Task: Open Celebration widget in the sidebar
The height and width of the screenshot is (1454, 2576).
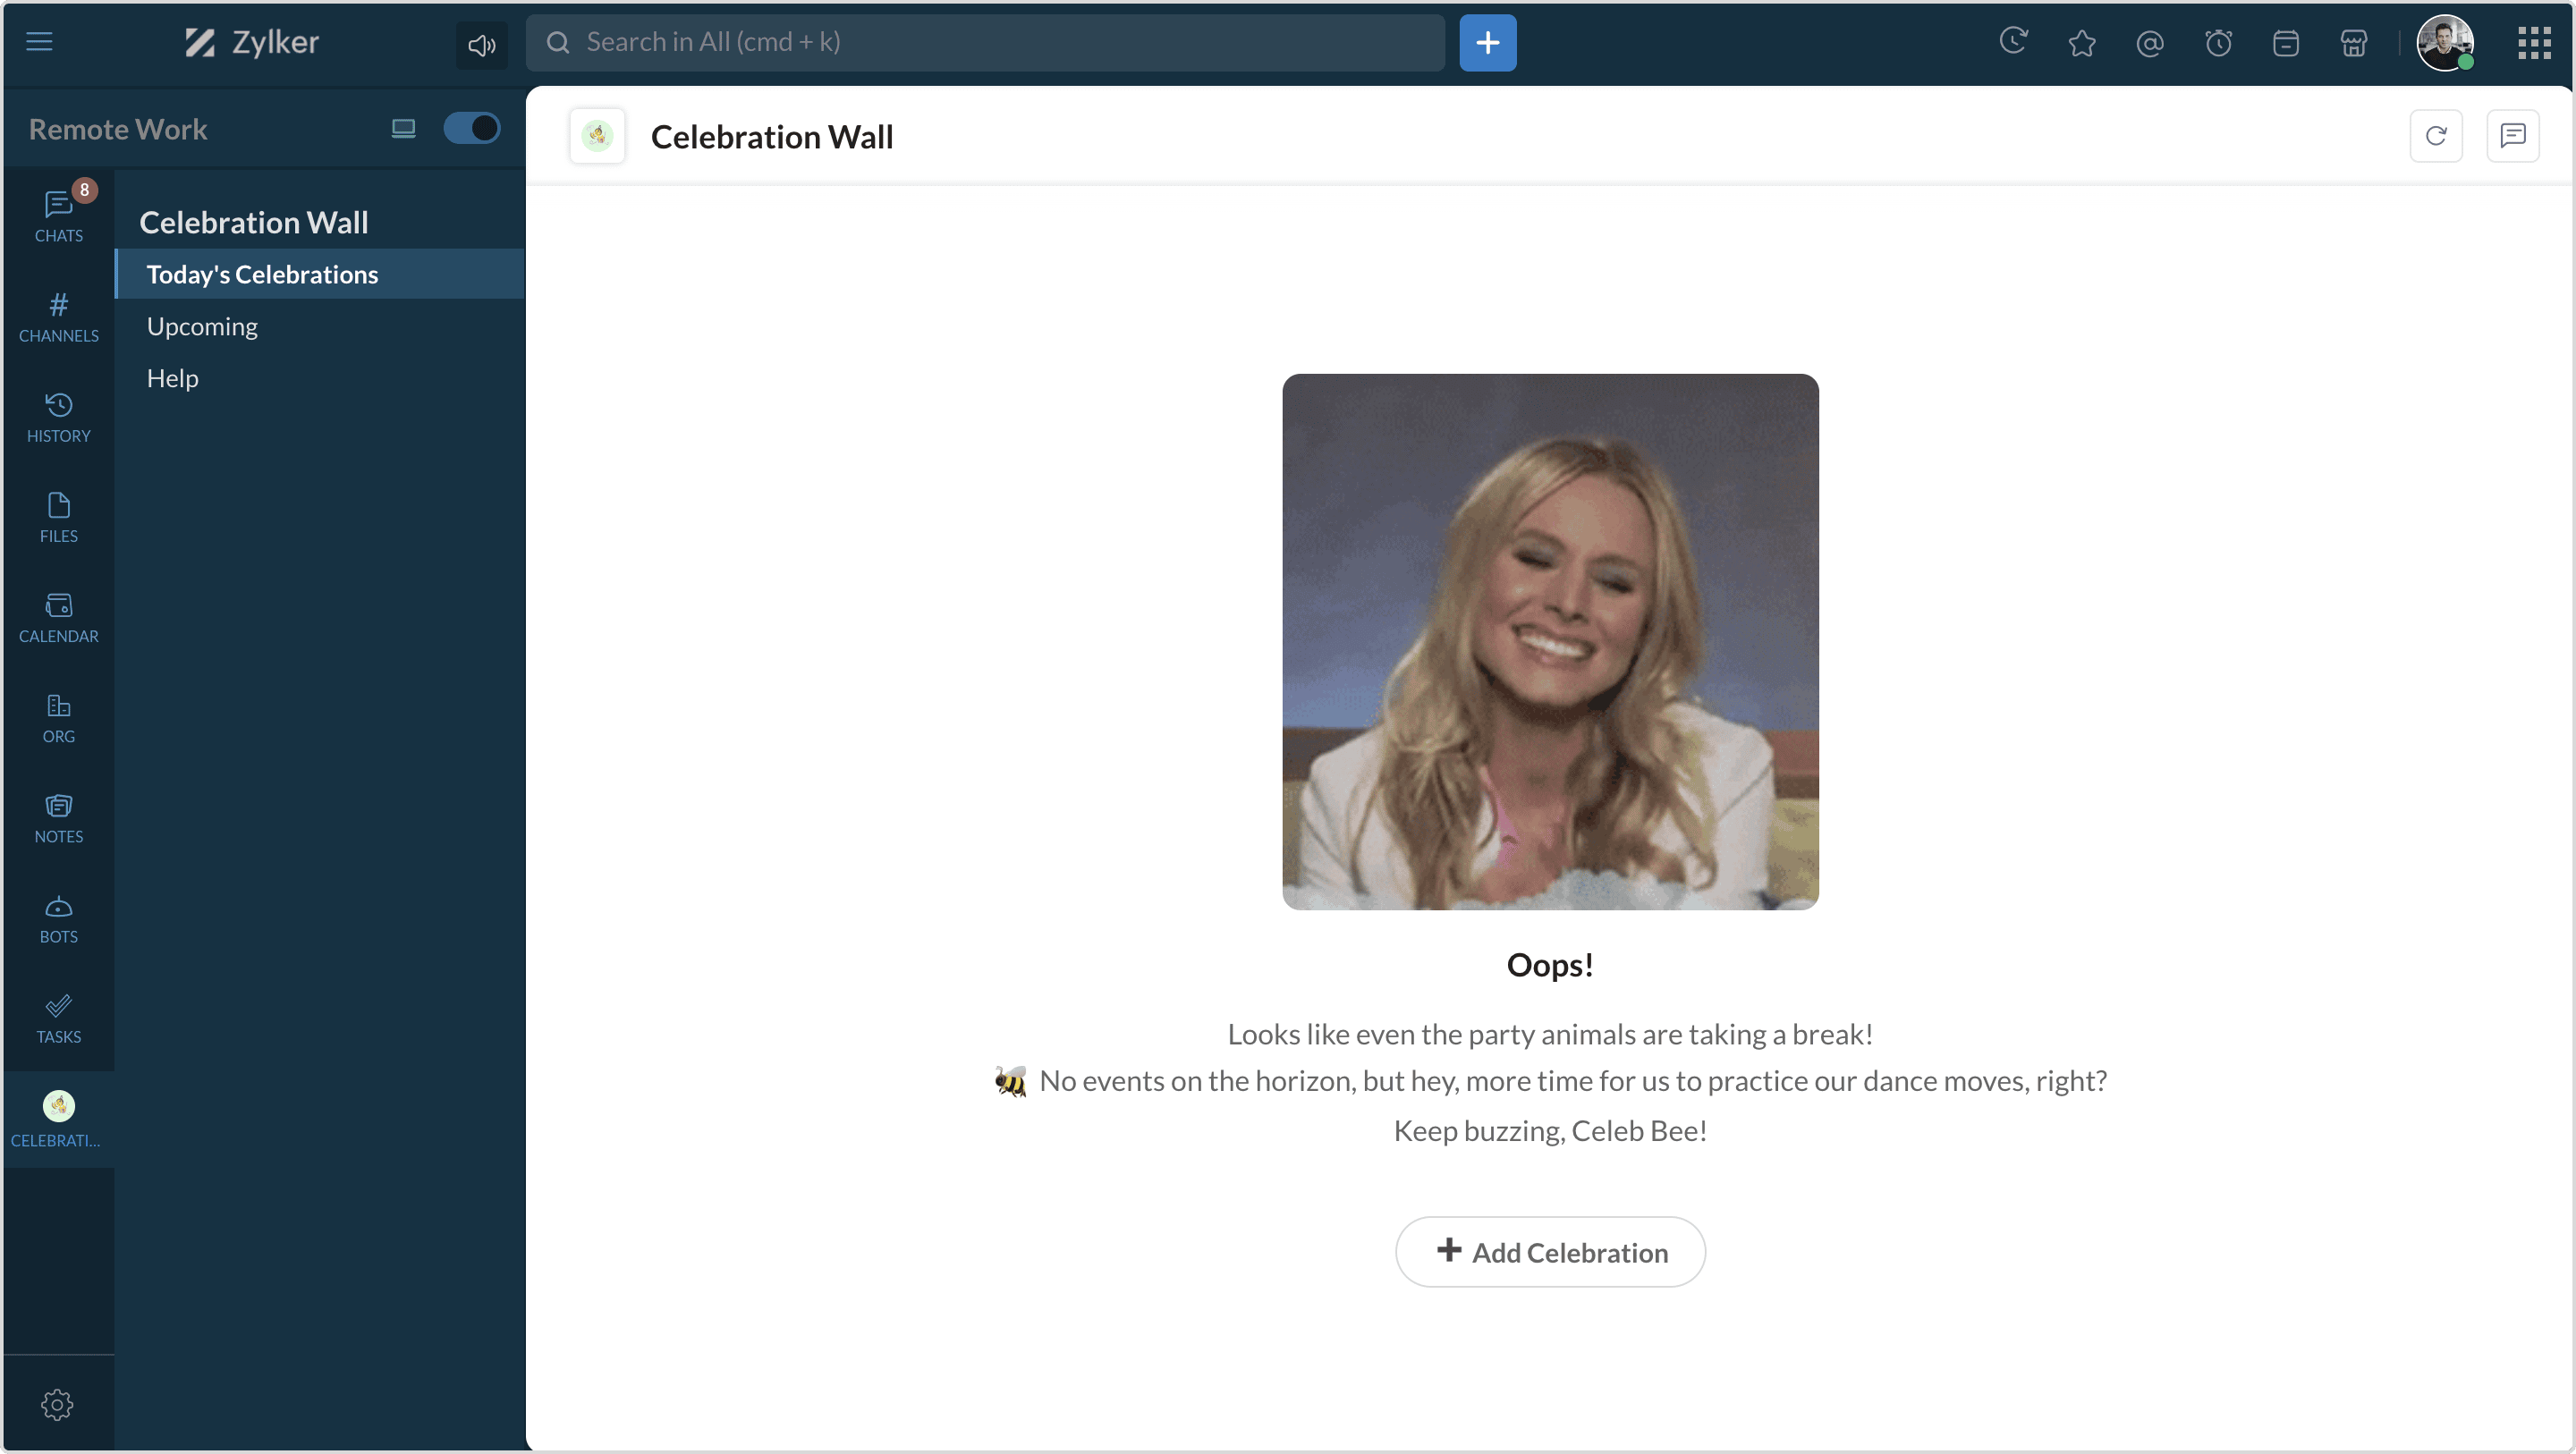Action: 58,1120
